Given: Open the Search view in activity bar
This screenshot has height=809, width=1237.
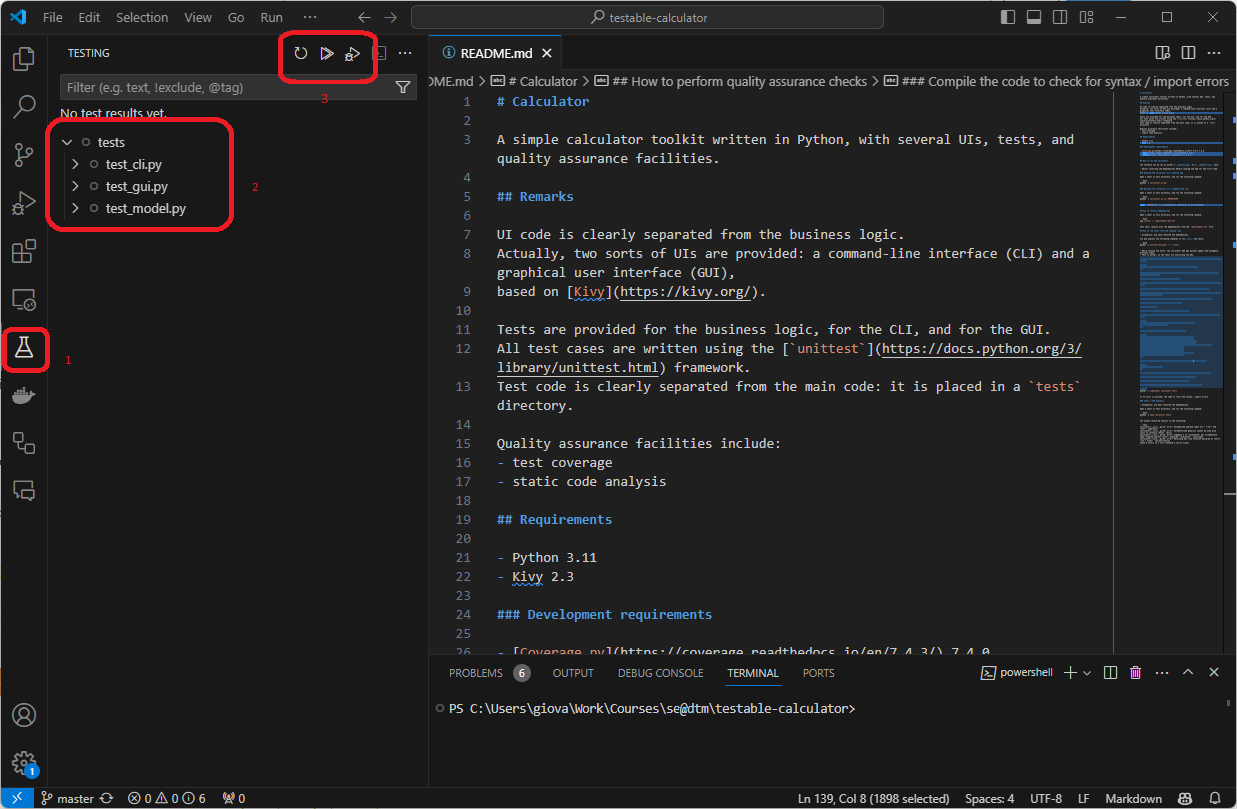Looking at the screenshot, I should [24, 107].
